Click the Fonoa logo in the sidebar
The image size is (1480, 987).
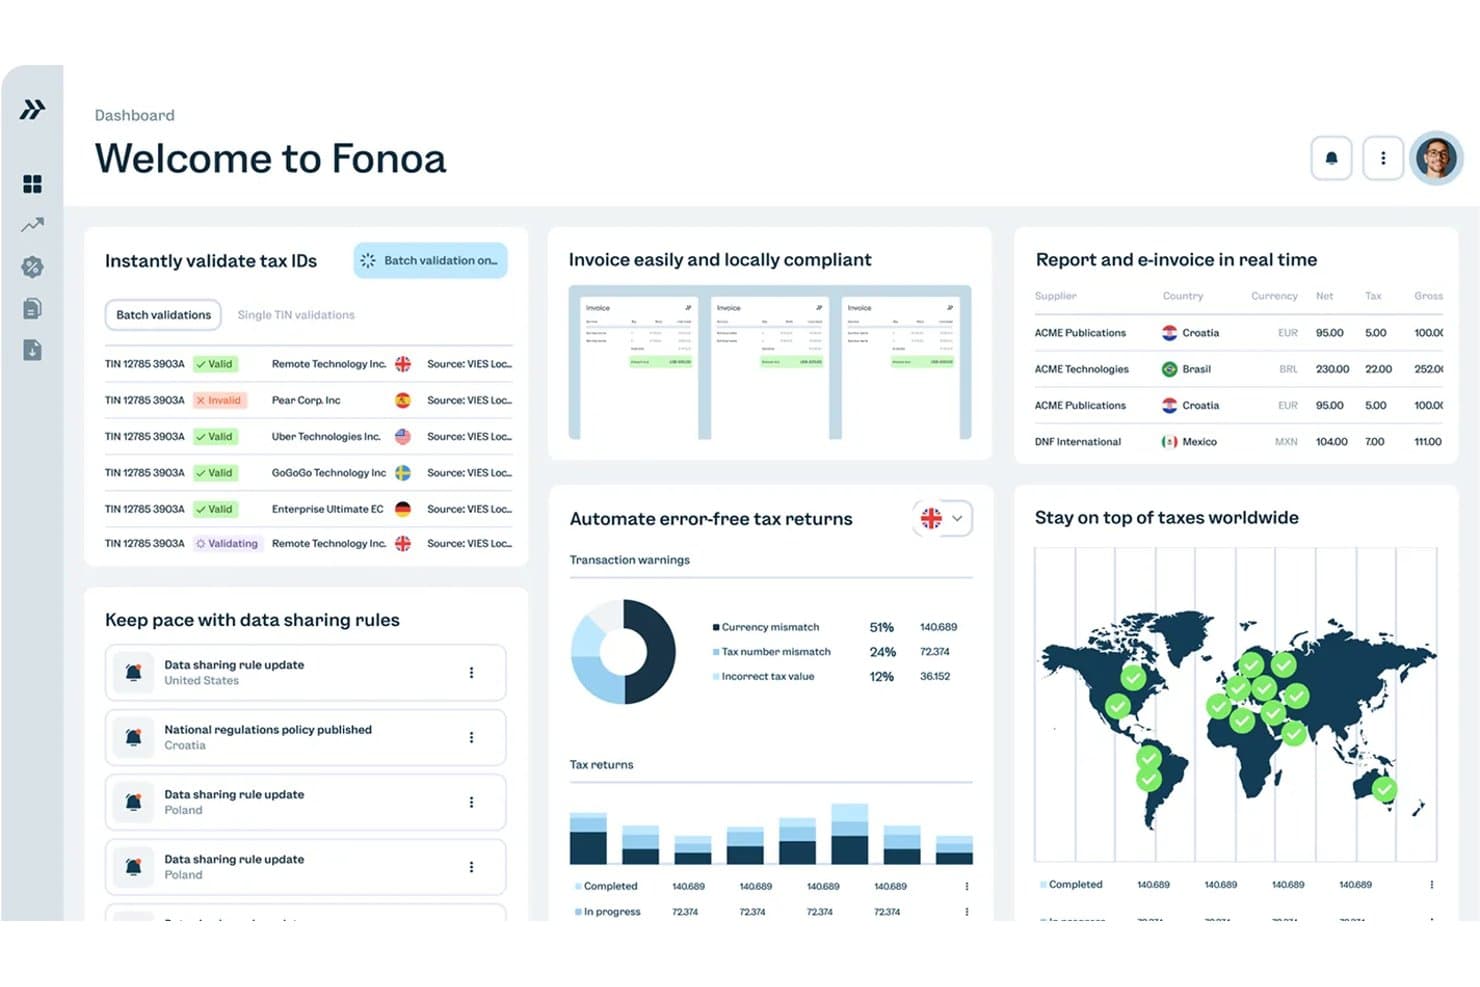click(32, 109)
